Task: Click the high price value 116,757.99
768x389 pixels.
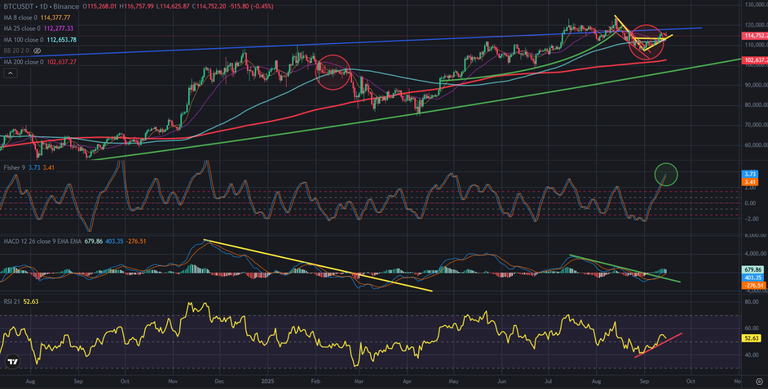Action: point(138,6)
